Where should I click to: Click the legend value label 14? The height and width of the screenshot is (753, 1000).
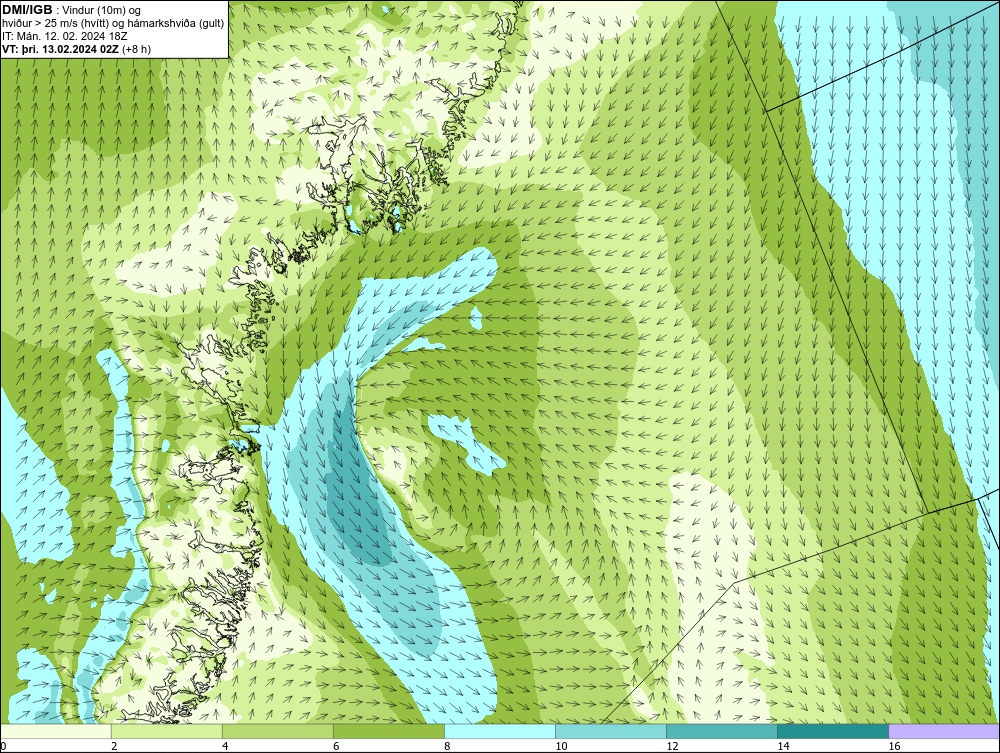[x=783, y=746]
